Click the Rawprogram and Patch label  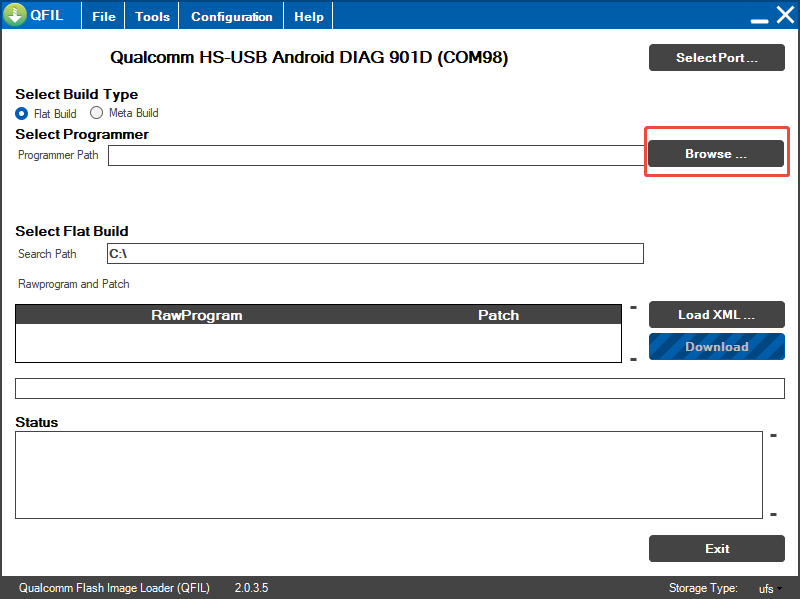[x=73, y=284]
